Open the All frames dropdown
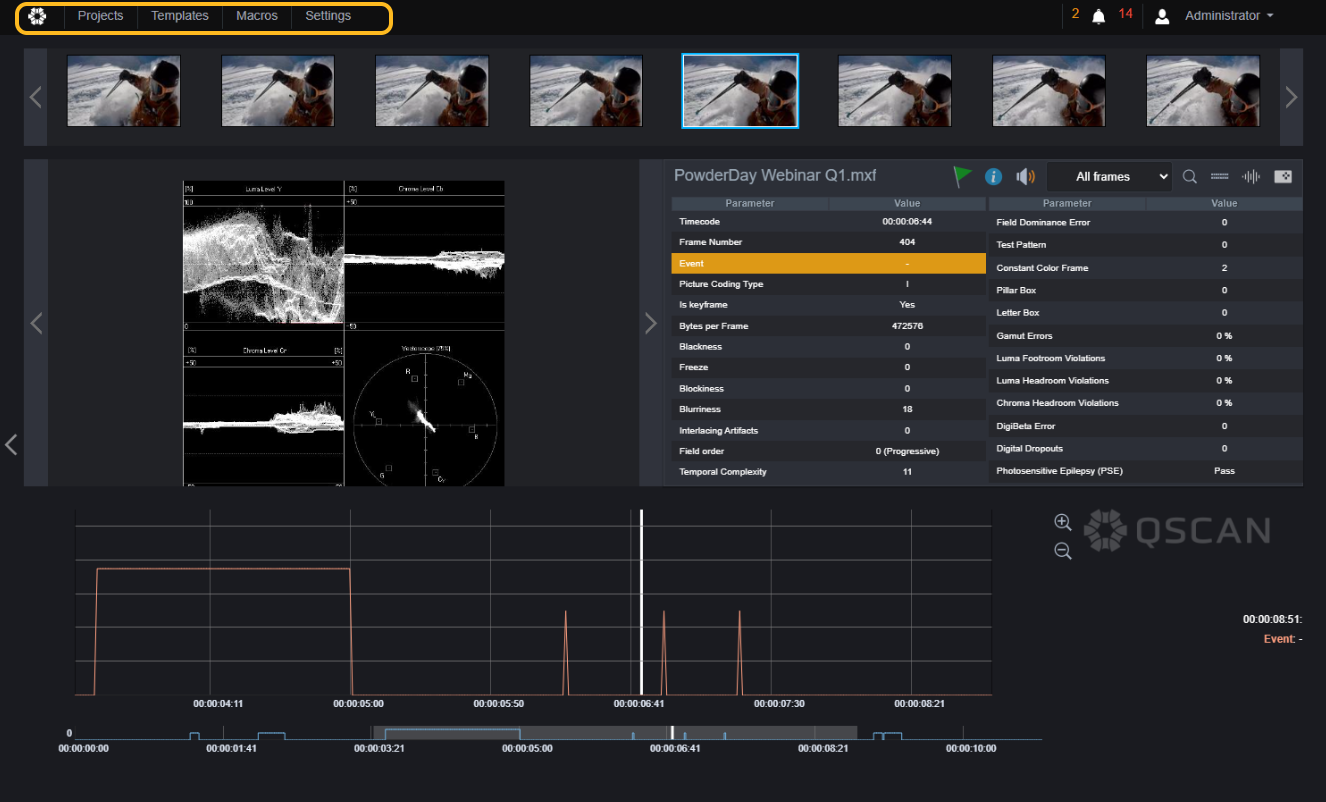This screenshot has height=802, width=1326. coord(1108,176)
